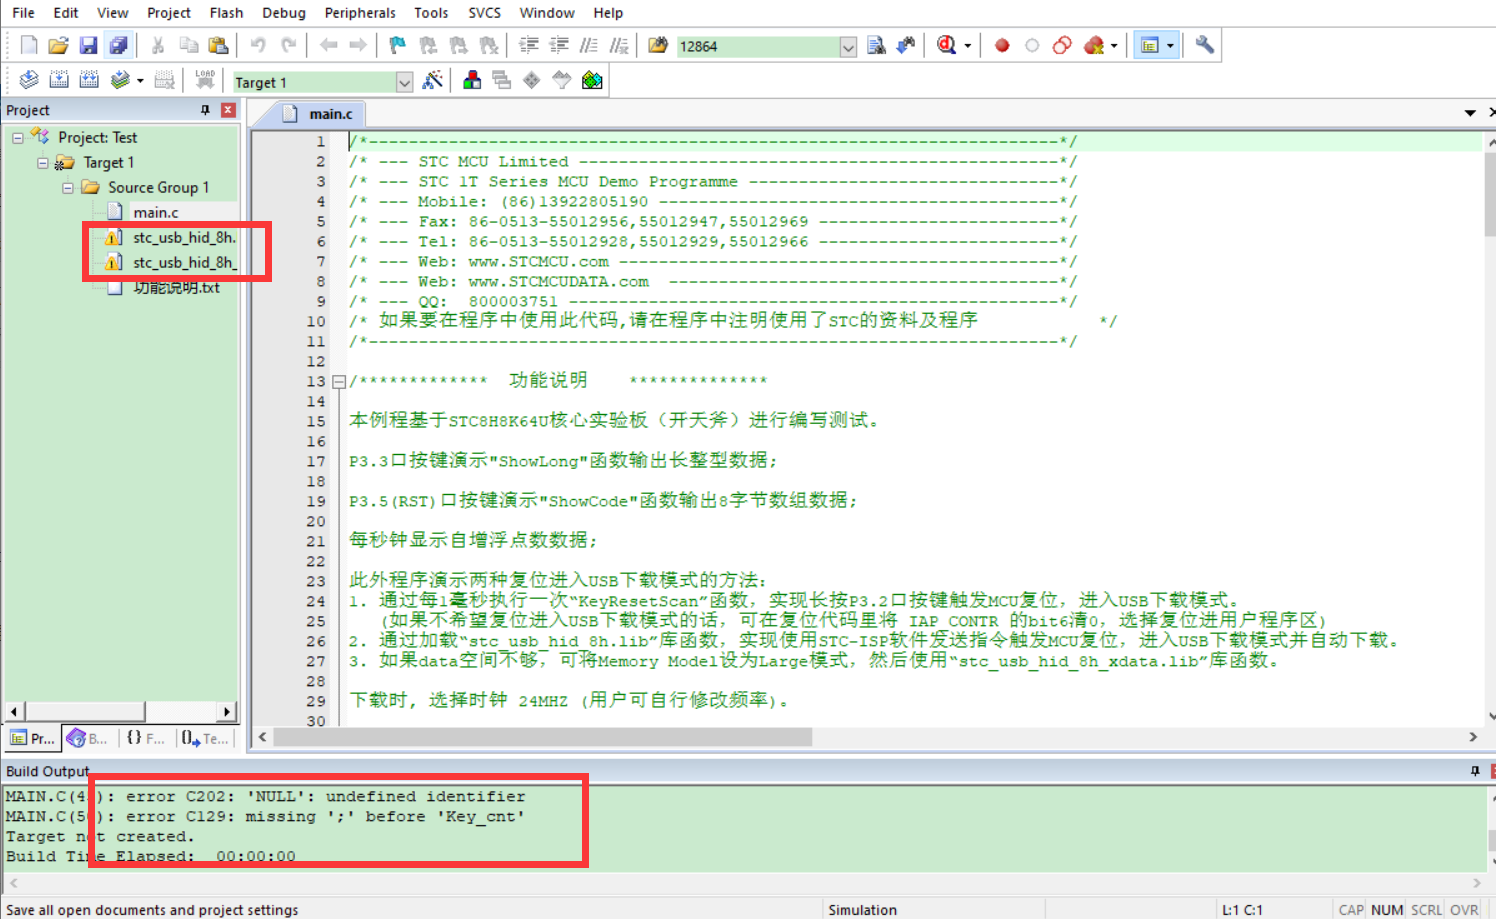Comment selection toolbar icon

[589, 45]
